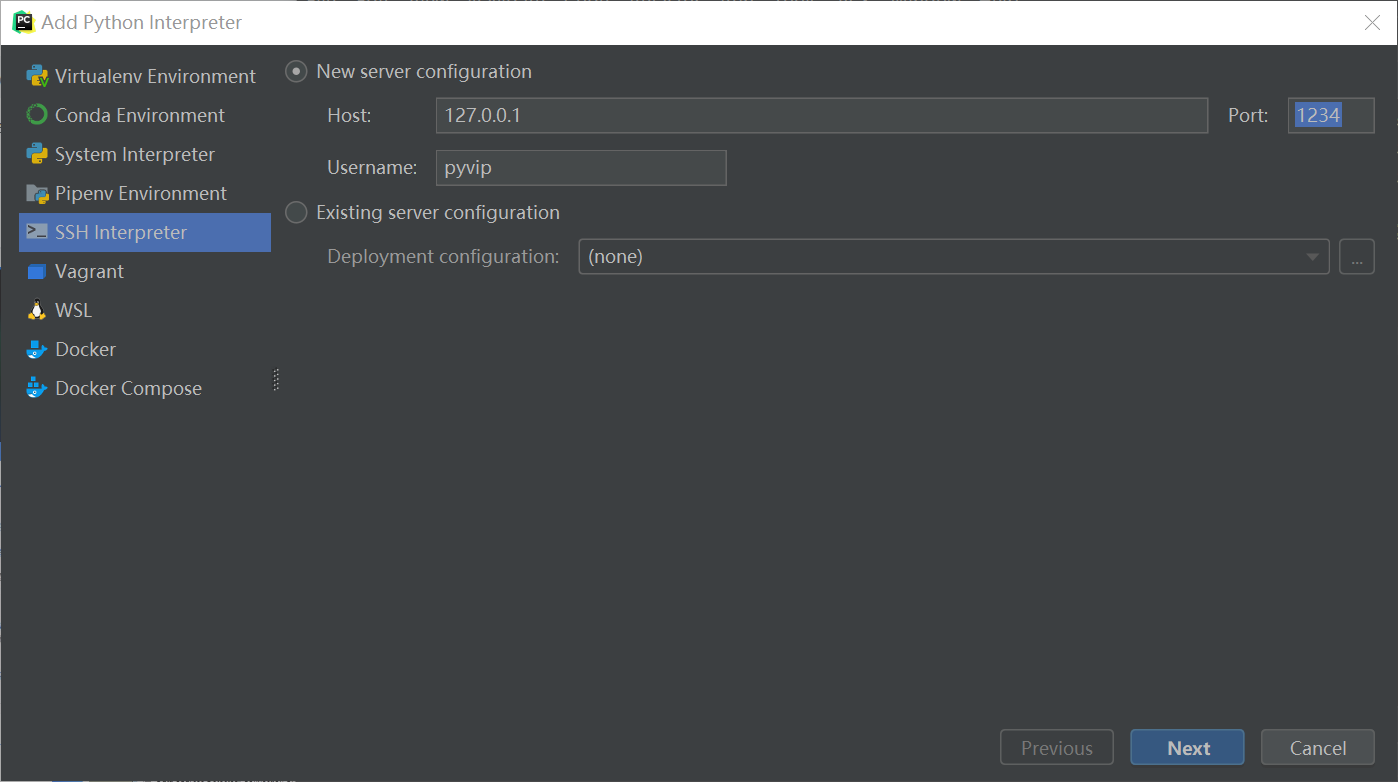Focus the Port input field

1331,116
